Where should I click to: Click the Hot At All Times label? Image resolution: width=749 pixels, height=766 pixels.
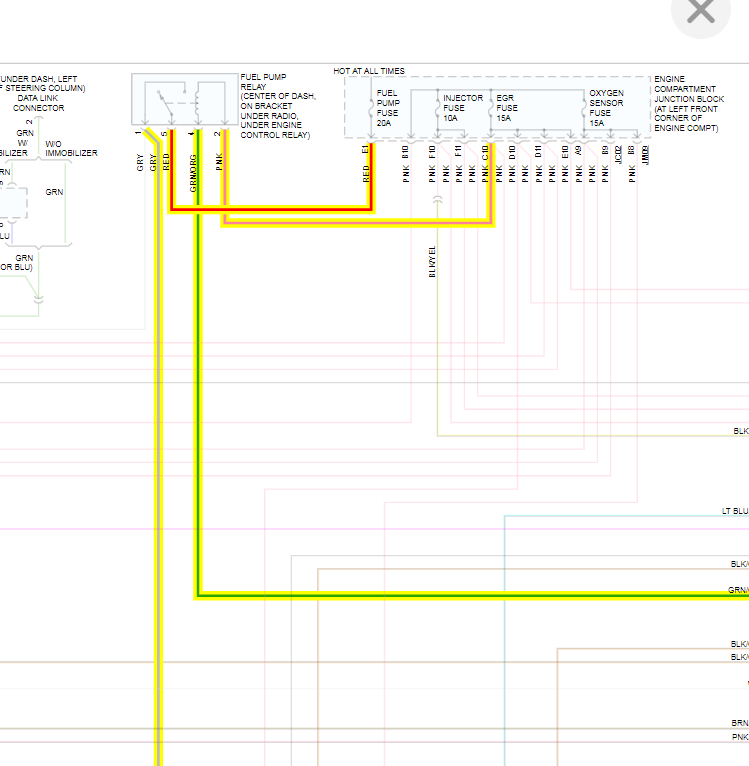coord(369,72)
